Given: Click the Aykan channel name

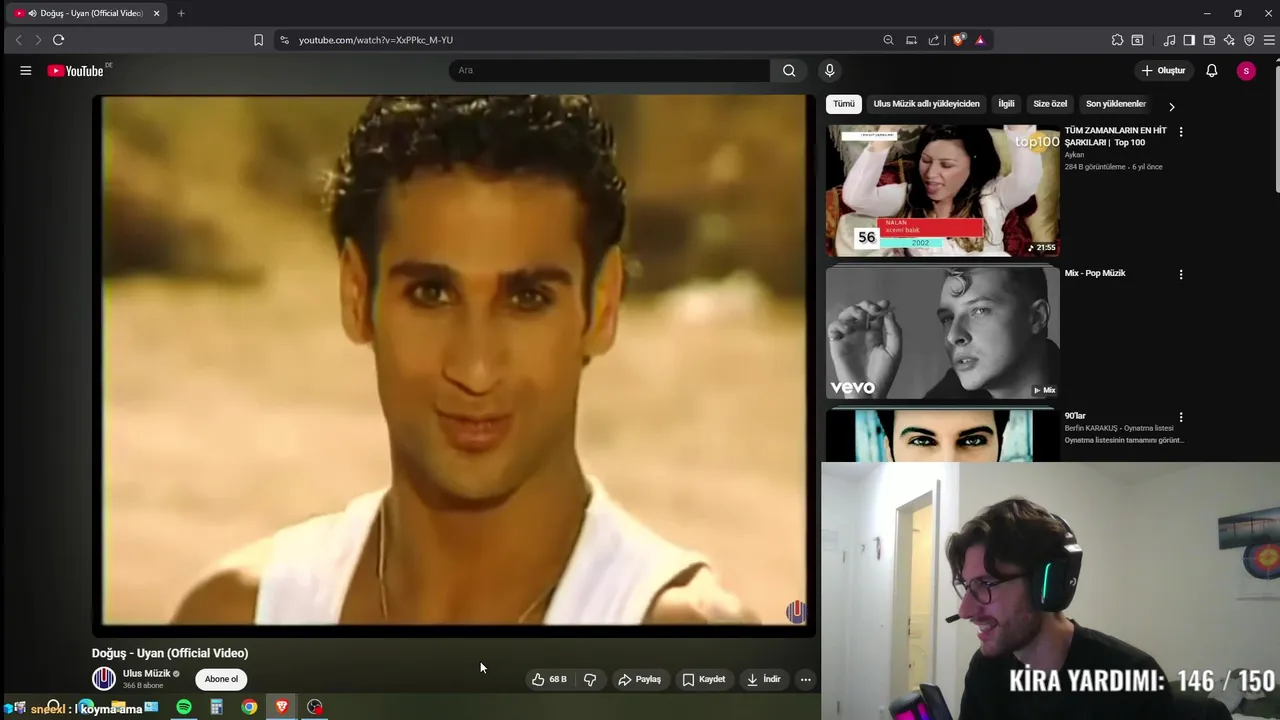Looking at the screenshot, I should (x=1075, y=155).
